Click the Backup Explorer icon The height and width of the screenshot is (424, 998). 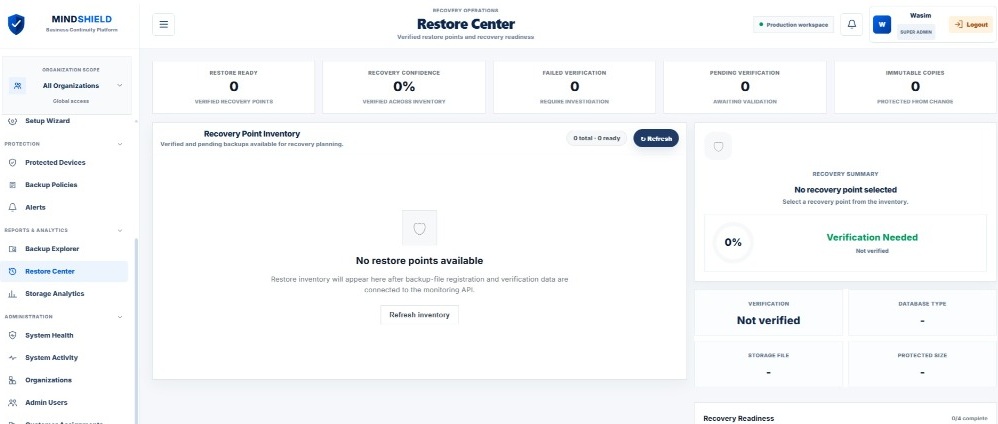tap(12, 249)
